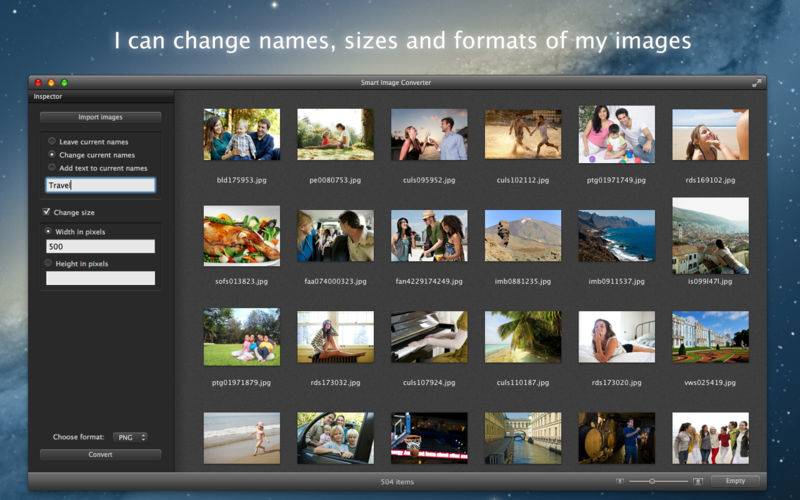Select the pe0080753.jpg picnic thumbnail
Image resolution: width=800 pixels, height=500 pixels.
tap(336, 135)
